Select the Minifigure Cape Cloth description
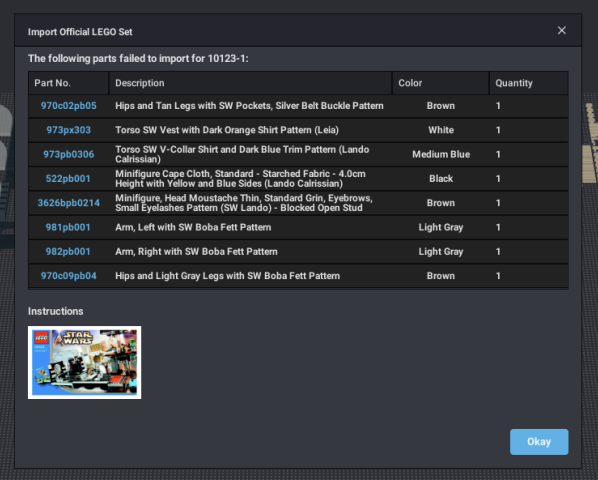Screen dimensions: 598x480 (240, 179)
